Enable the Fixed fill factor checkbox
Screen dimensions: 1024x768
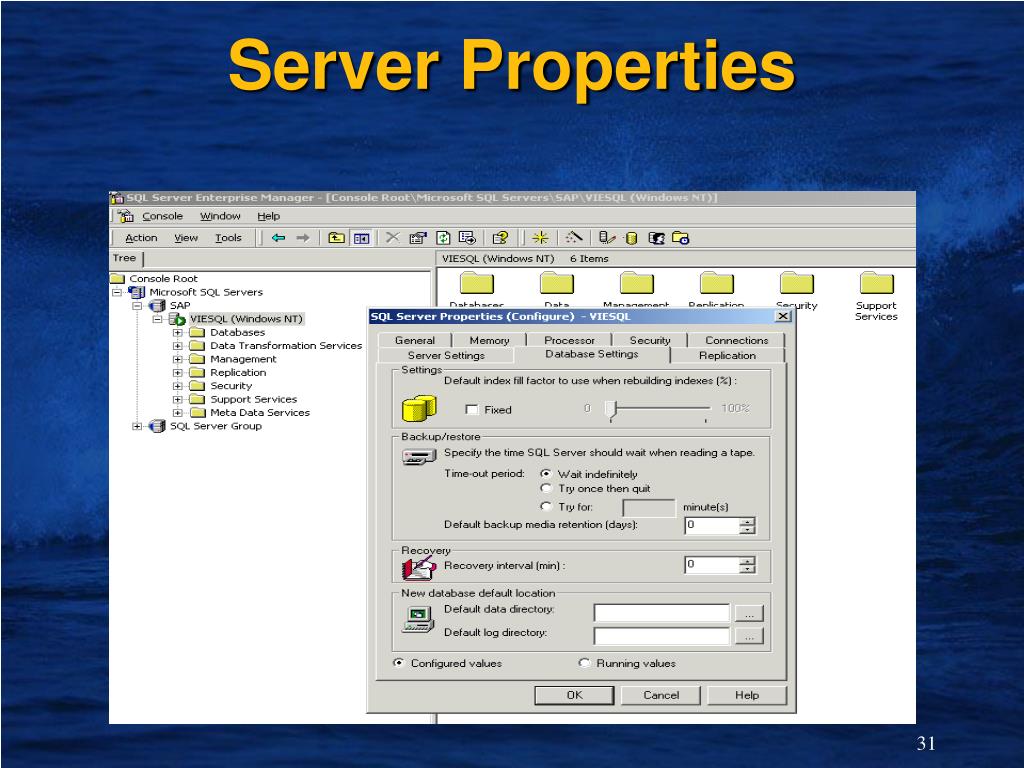click(472, 409)
